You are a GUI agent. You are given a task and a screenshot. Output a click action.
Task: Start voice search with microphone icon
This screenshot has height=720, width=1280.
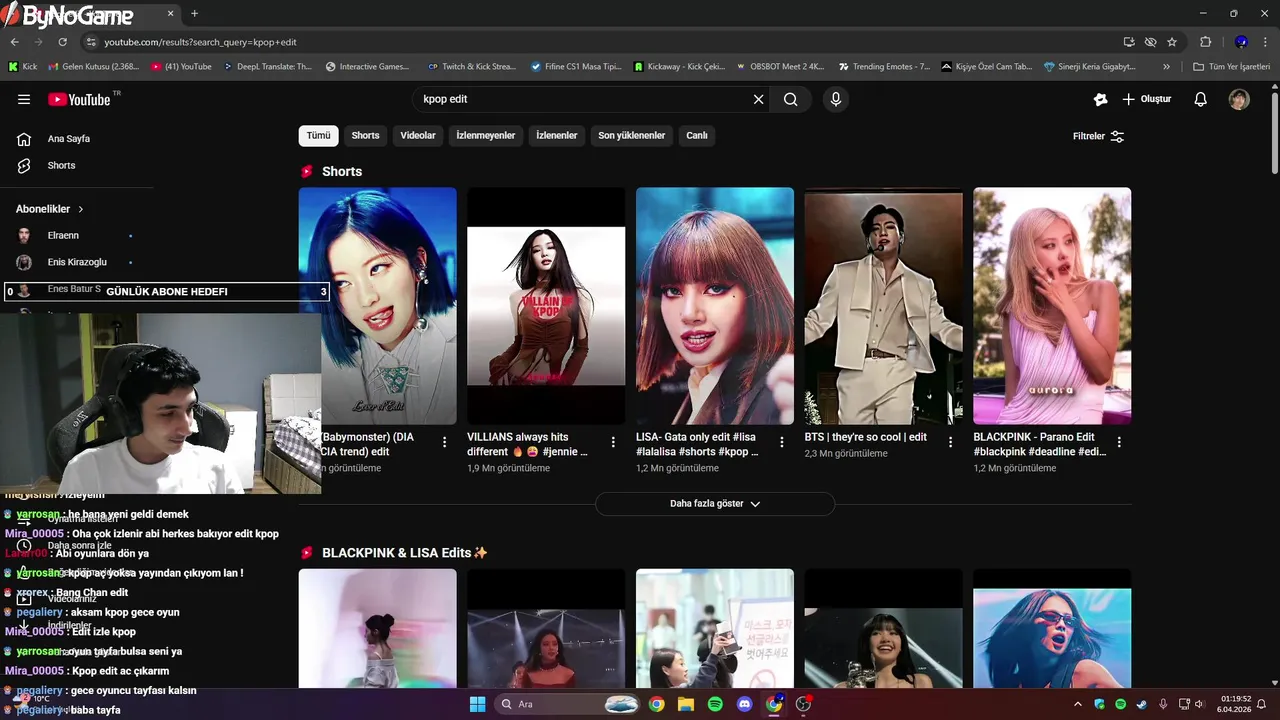point(836,99)
